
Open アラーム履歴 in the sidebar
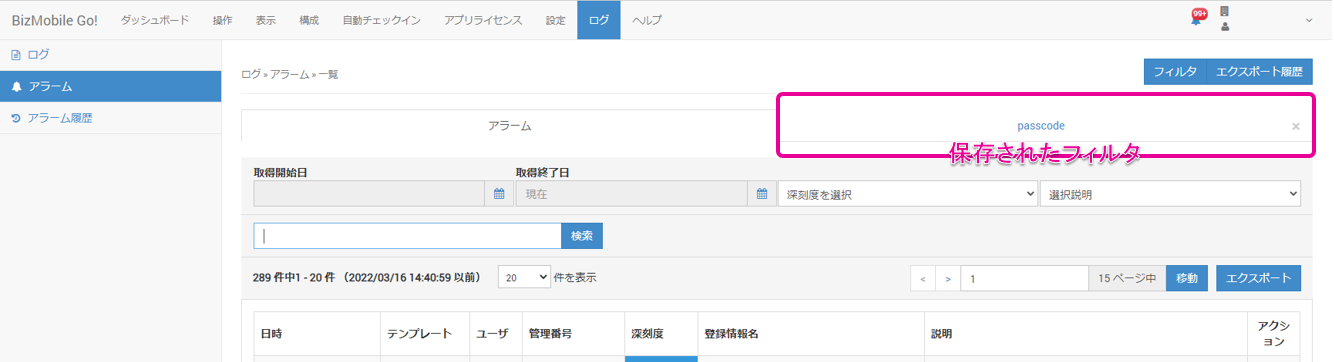pos(110,119)
